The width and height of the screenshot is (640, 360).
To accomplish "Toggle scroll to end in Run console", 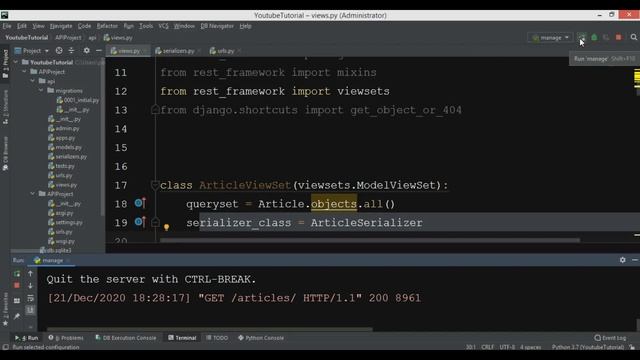I will point(30,310).
